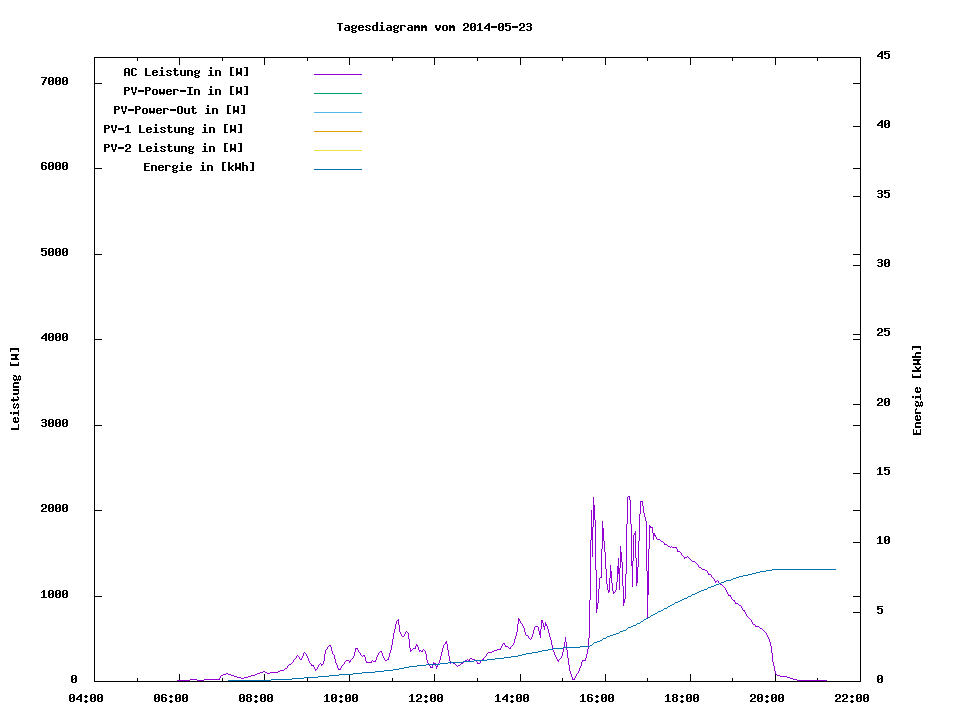Select the AC Leistung in [W] legend label
This screenshot has height=720, width=960.
[186, 72]
